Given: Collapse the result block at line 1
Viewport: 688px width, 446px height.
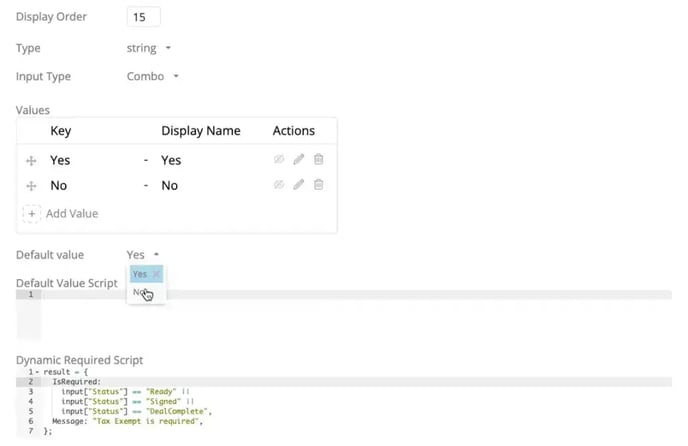Looking at the screenshot, I should [x=36, y=372].
